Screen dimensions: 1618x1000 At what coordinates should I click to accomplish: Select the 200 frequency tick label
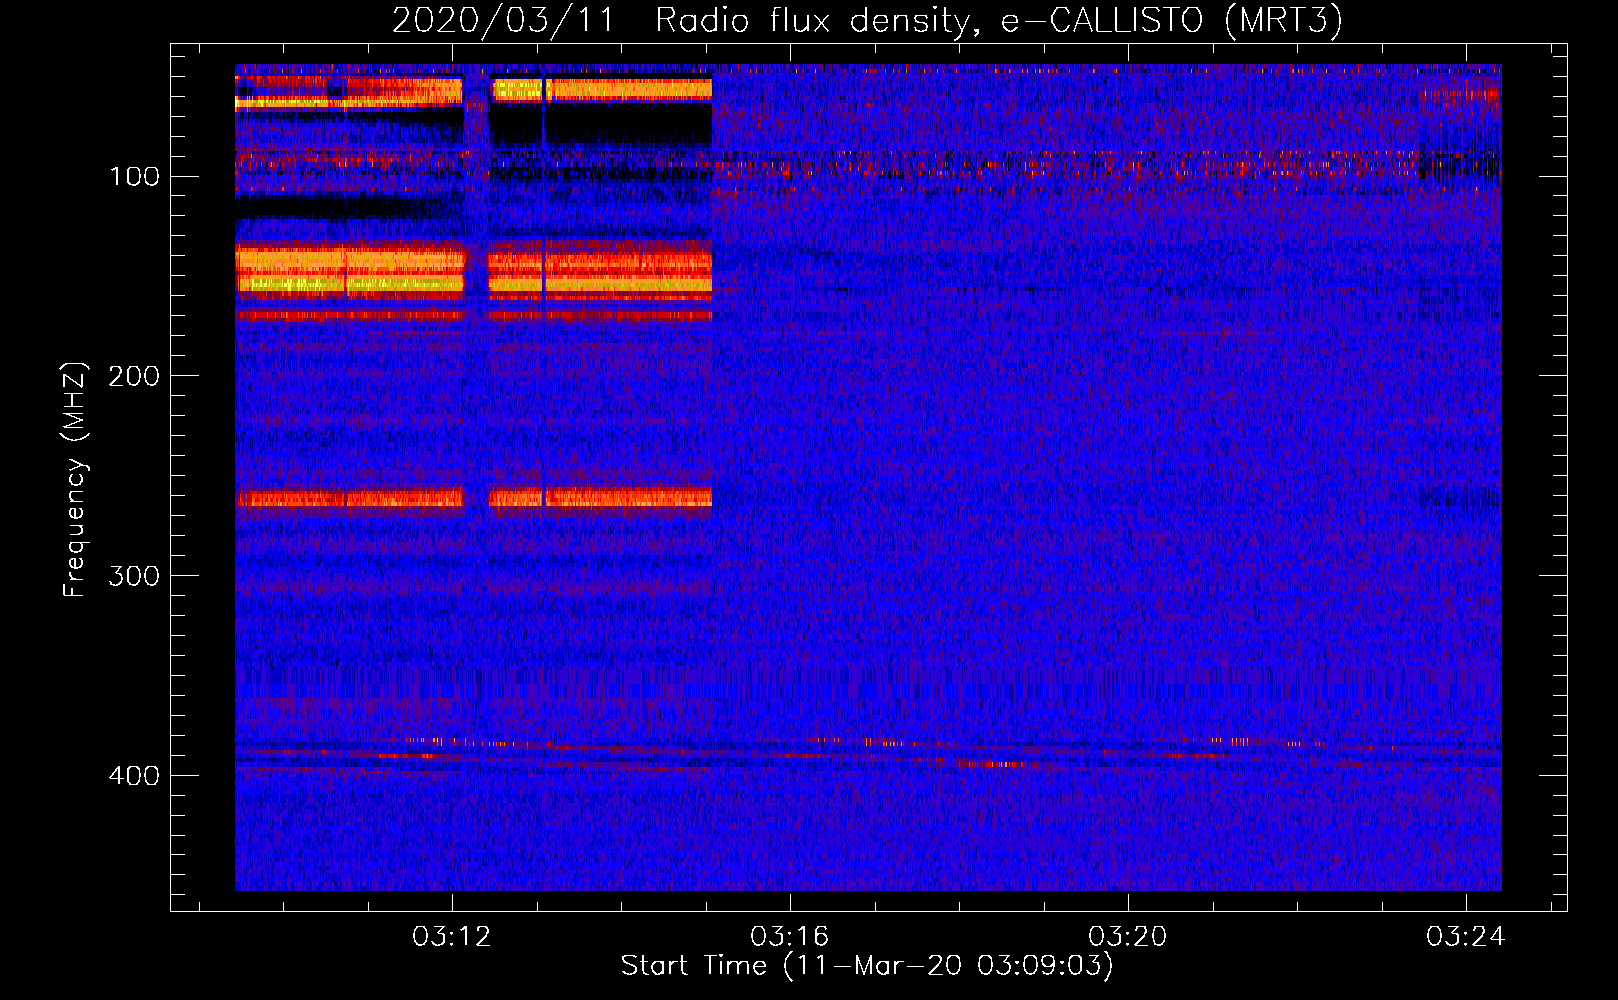pyautogui.click(x=134, y=376)
